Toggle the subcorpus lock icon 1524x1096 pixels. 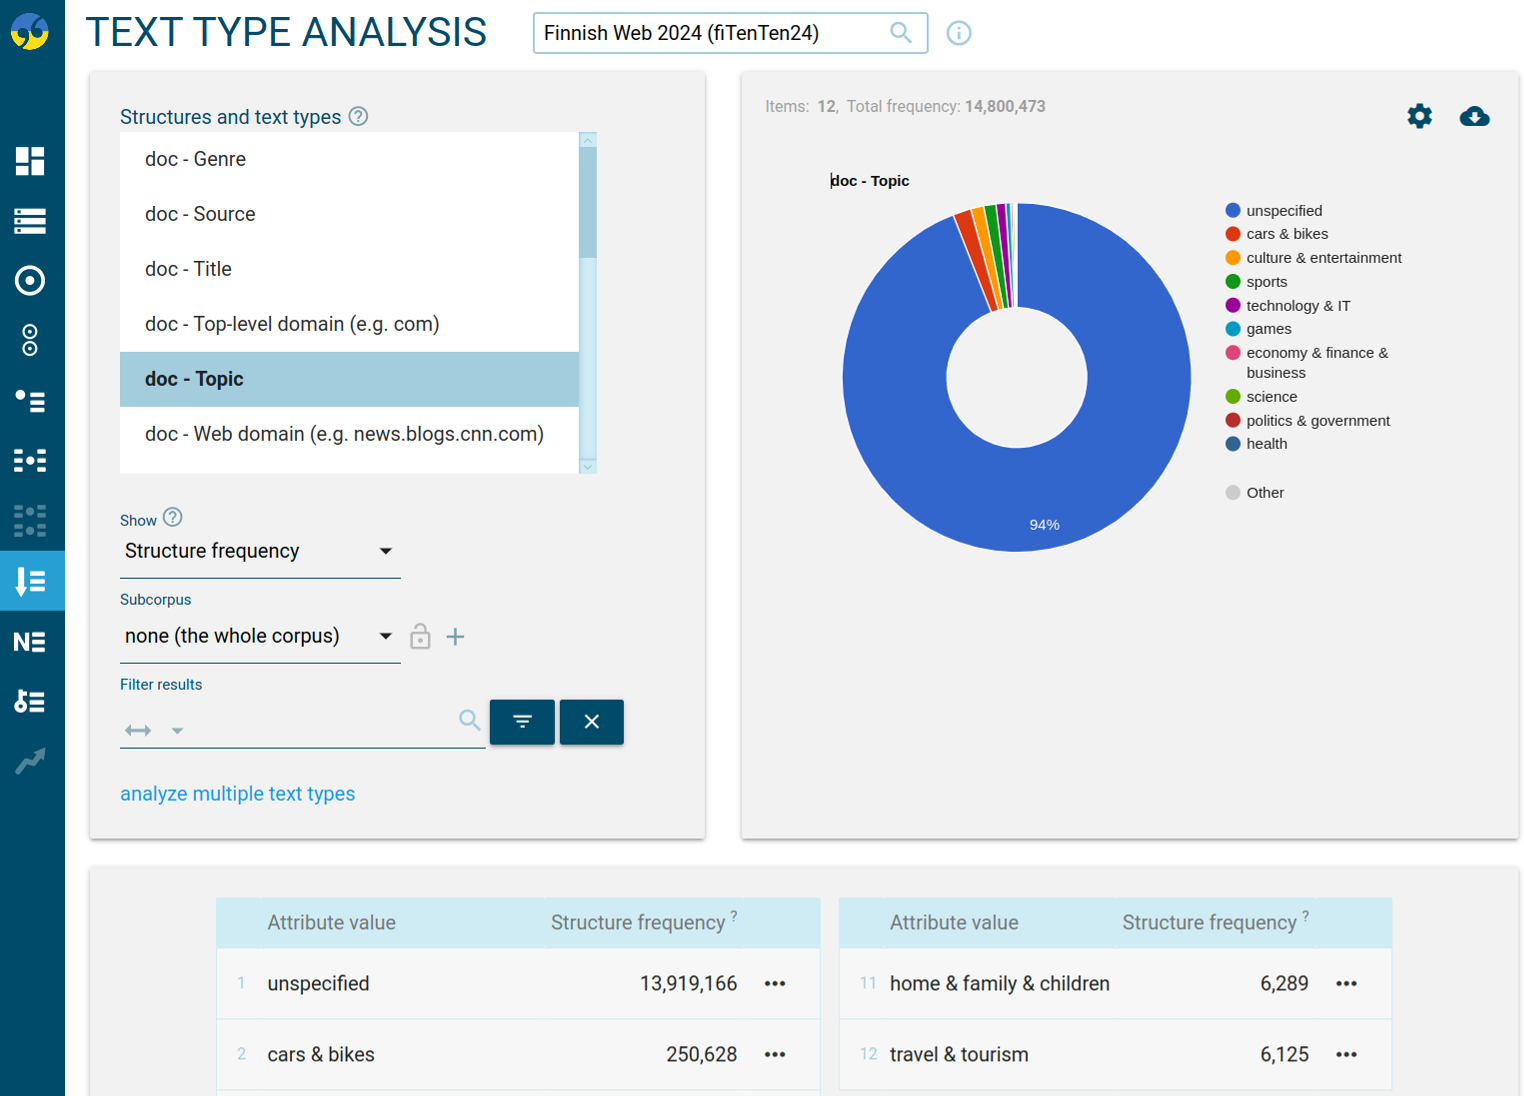coord(420,636)
